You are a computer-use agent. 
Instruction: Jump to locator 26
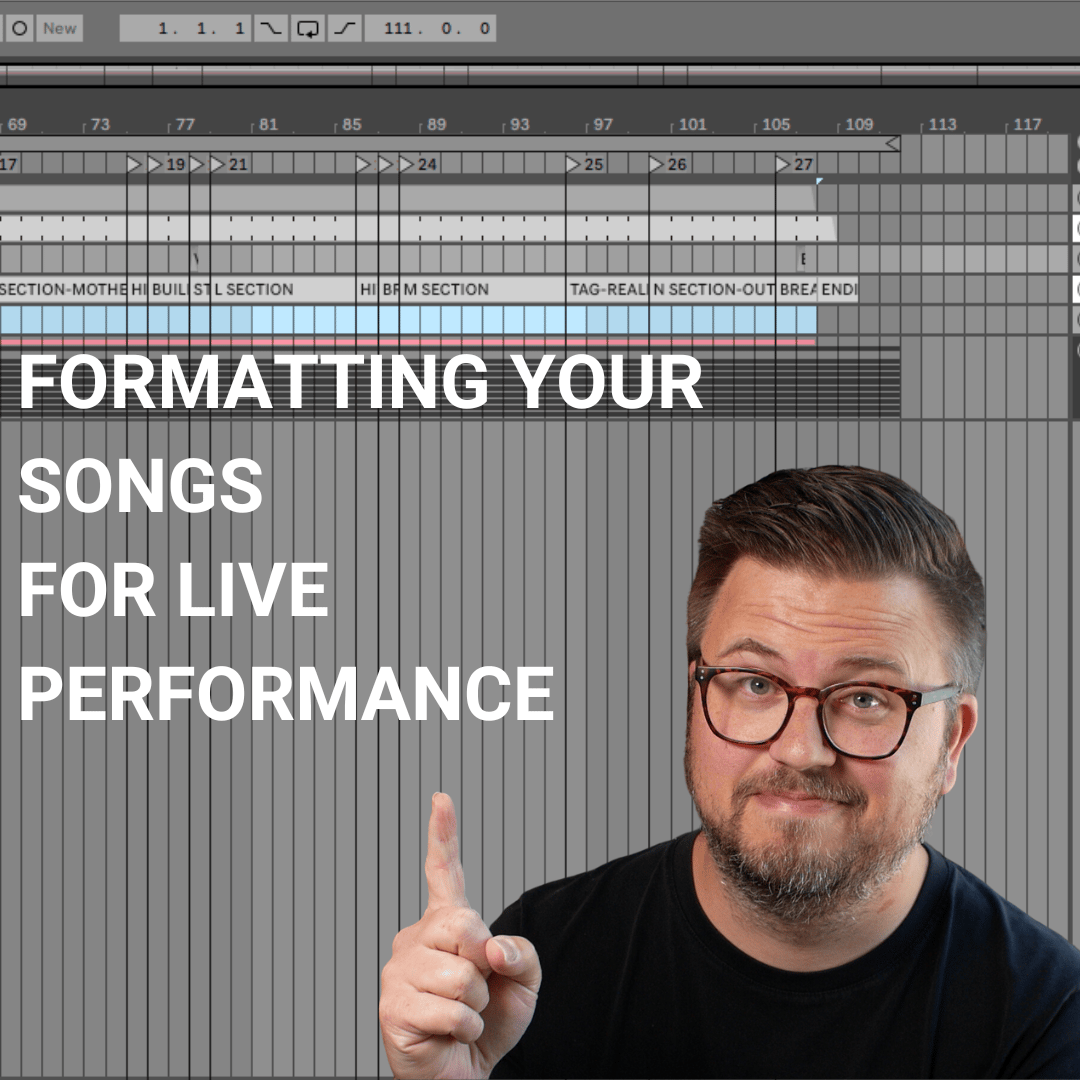point(656,164)
